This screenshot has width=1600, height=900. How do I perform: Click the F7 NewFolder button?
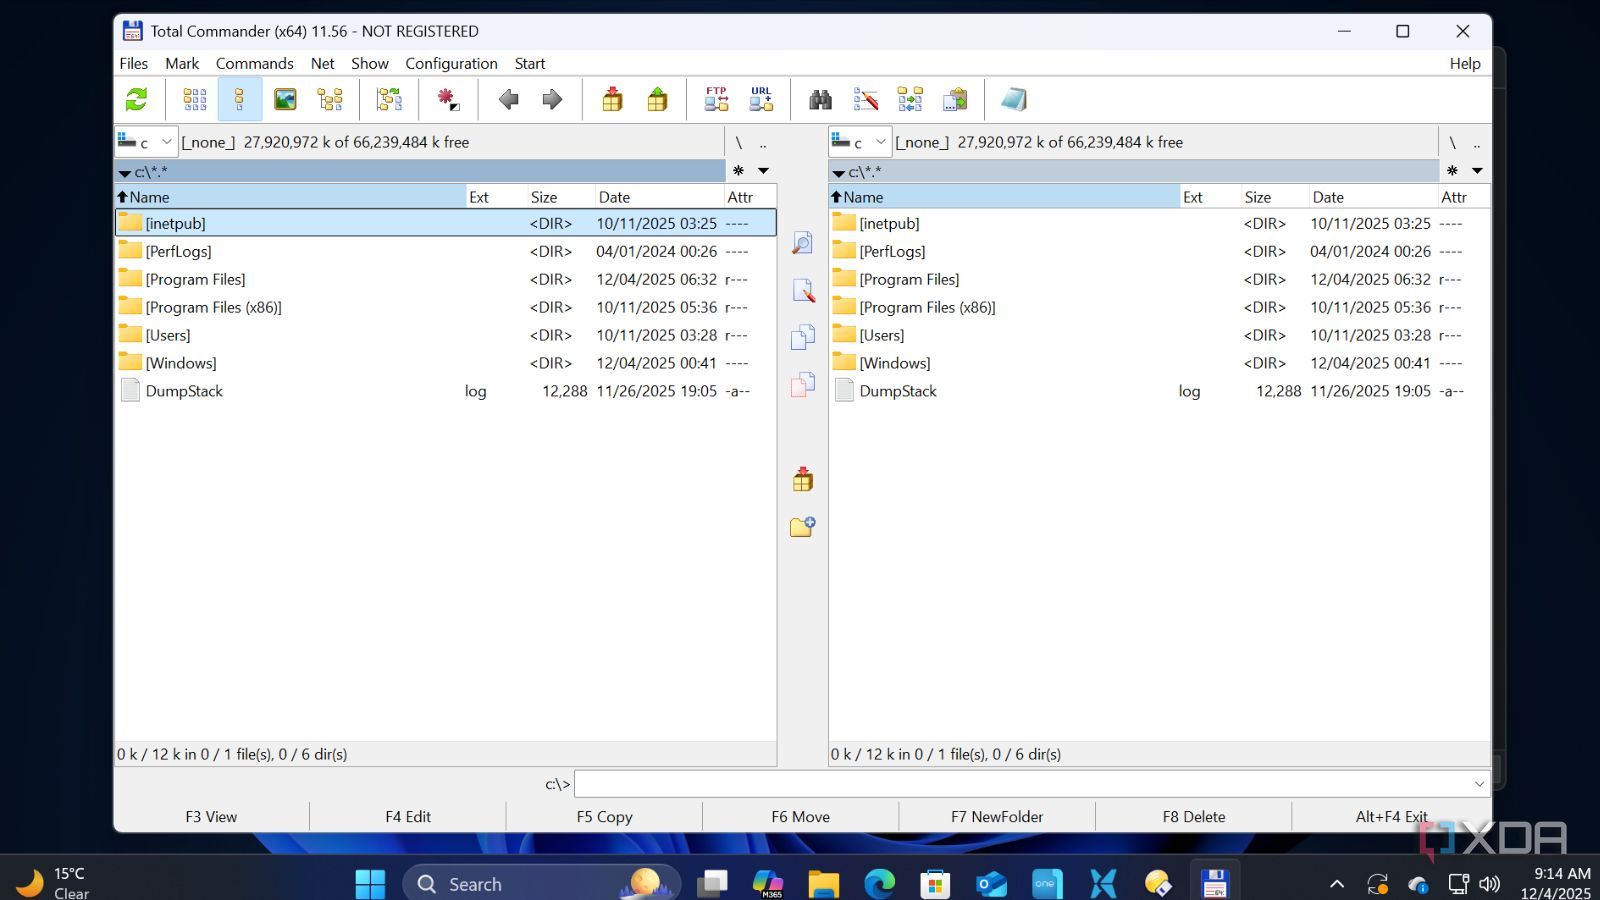tap(997, 816)
